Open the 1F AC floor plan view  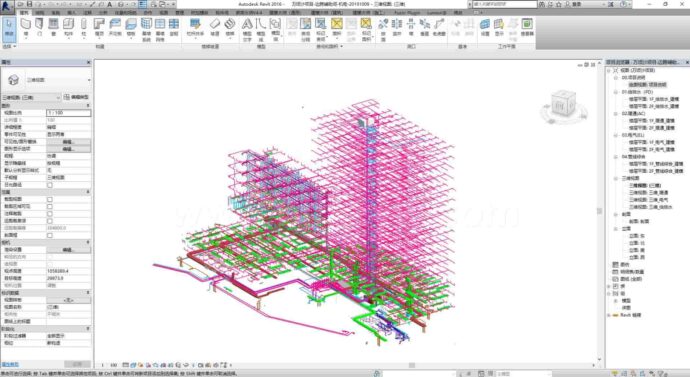click(652, 121)
